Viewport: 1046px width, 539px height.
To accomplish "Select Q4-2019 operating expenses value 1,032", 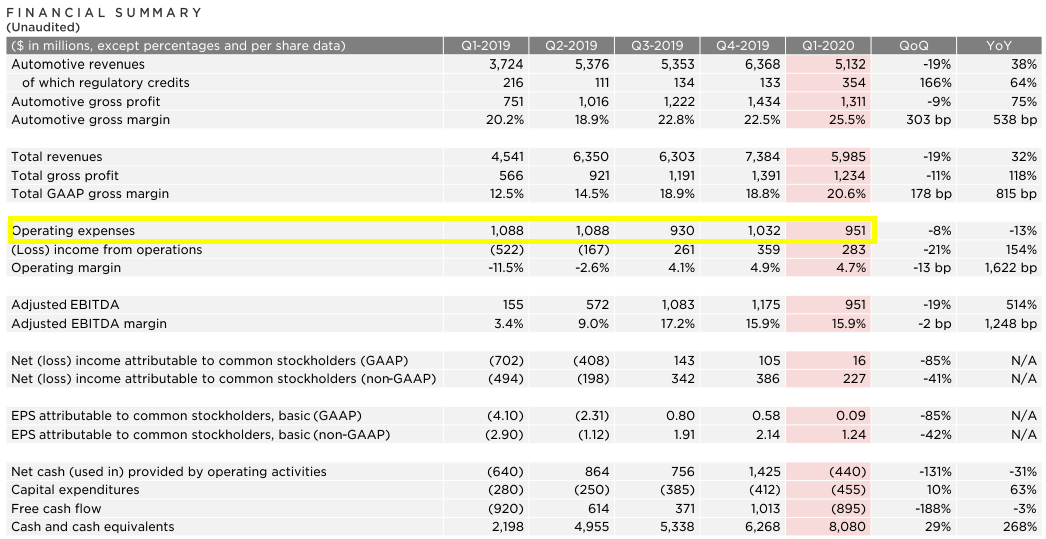I will click(x=764, y=231).
